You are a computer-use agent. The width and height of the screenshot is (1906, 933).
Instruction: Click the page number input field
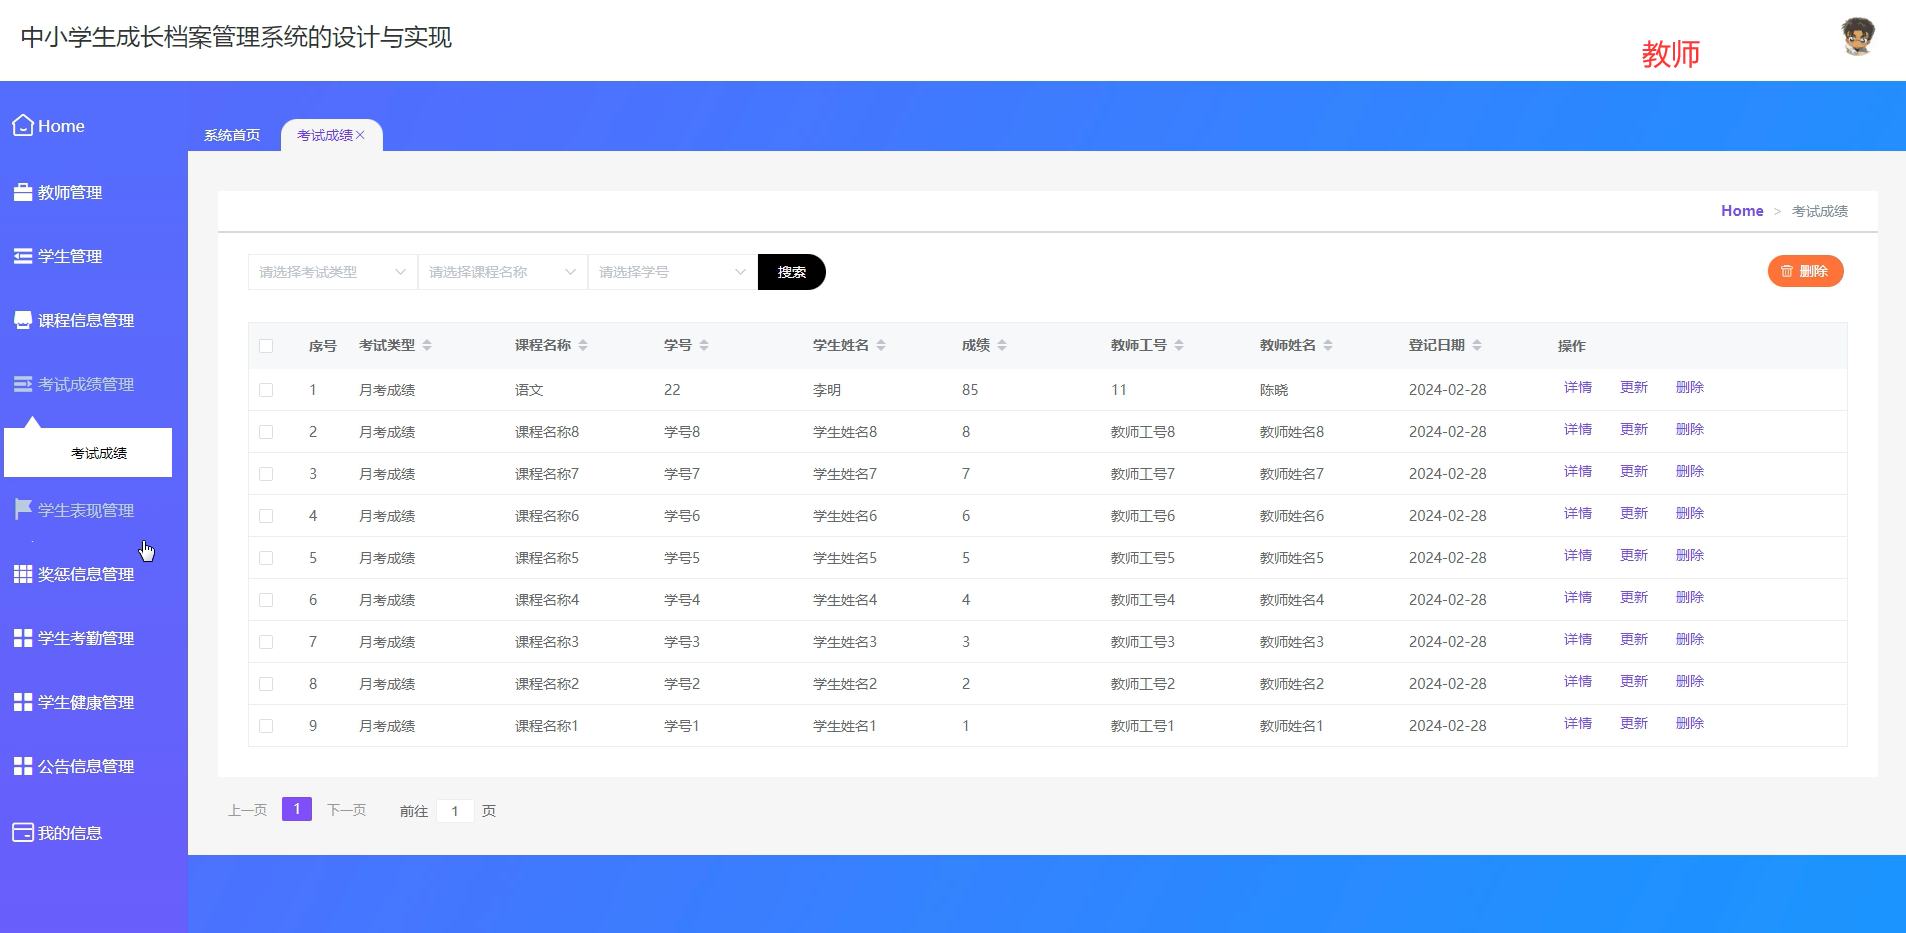[455, 811]
